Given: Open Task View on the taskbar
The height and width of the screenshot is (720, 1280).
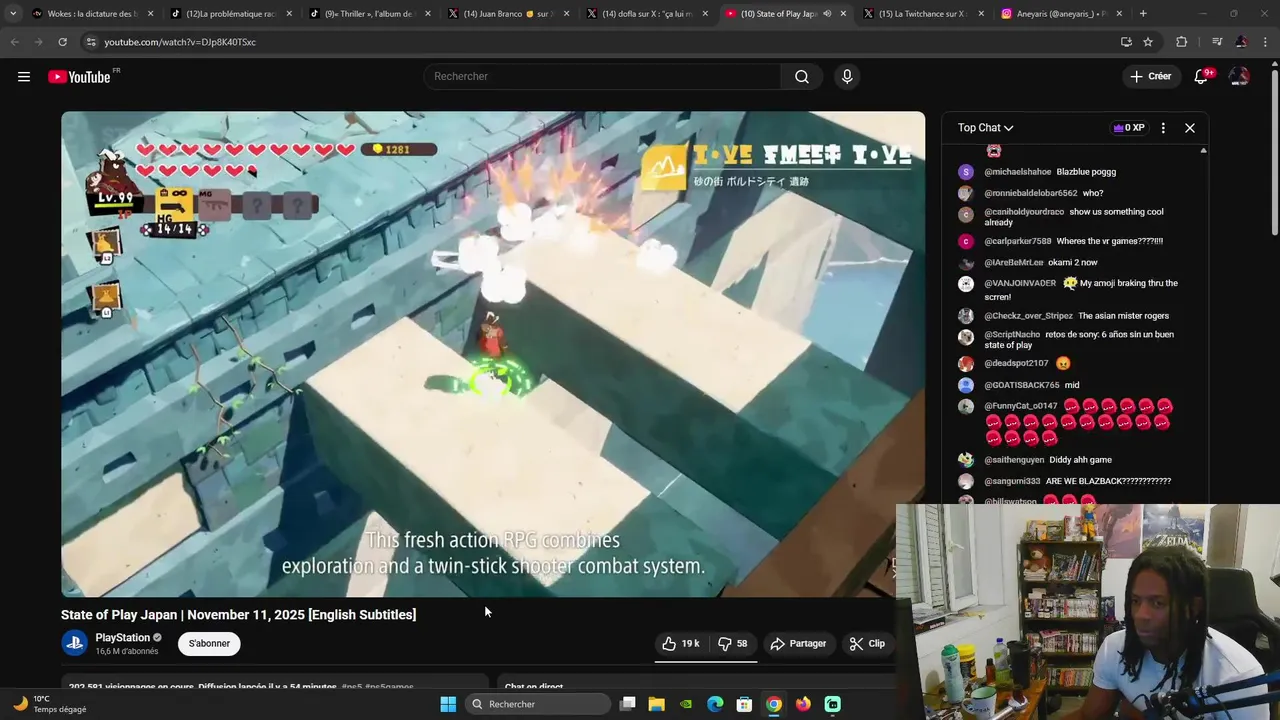Looking at the screenshot, I should (628, 704).
